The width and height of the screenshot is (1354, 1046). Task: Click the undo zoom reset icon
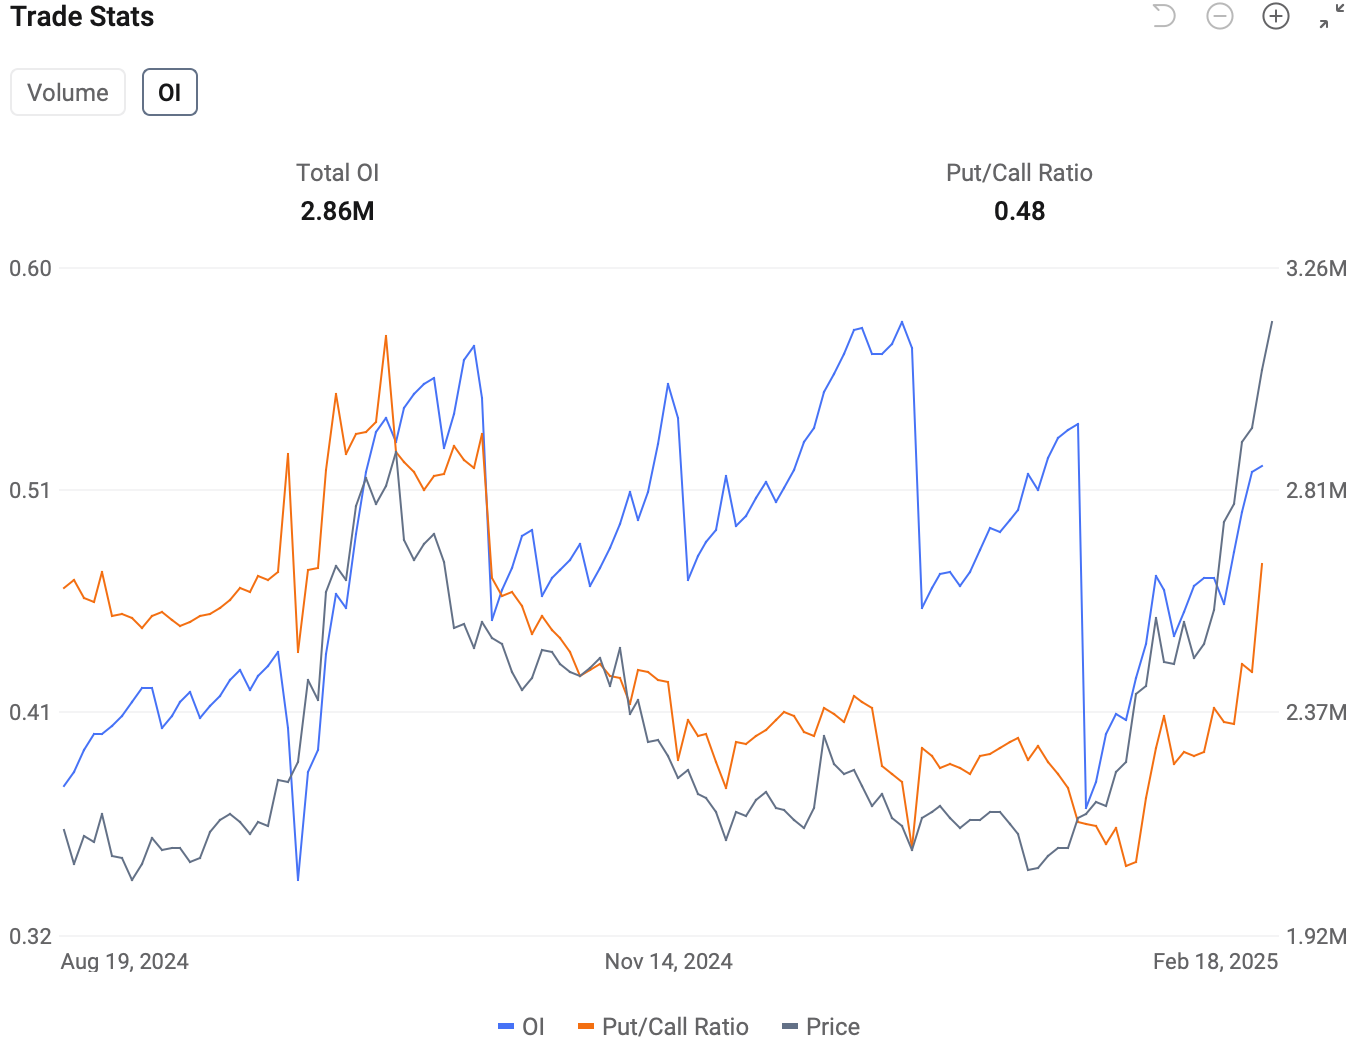[1163, 16]
